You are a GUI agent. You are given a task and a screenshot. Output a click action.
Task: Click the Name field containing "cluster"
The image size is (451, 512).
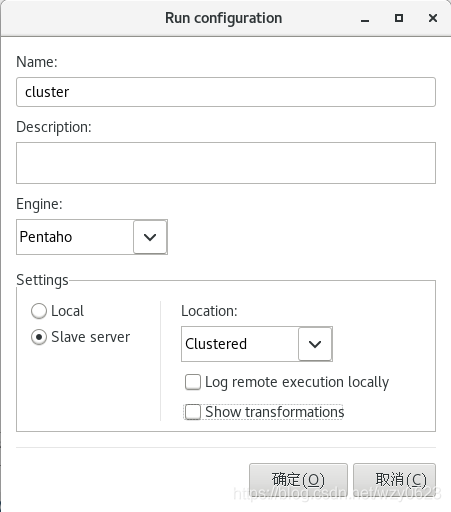226,92
